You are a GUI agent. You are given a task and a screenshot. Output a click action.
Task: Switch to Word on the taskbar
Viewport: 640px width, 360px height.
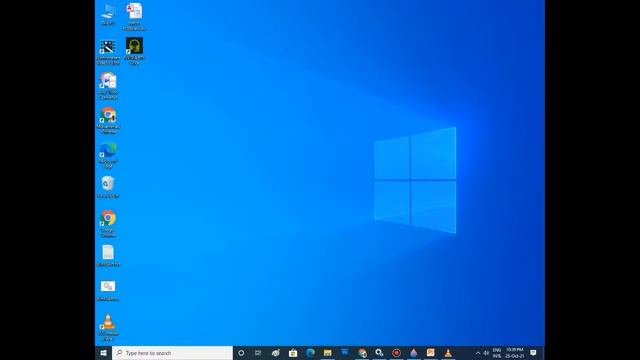coord(344,353)
